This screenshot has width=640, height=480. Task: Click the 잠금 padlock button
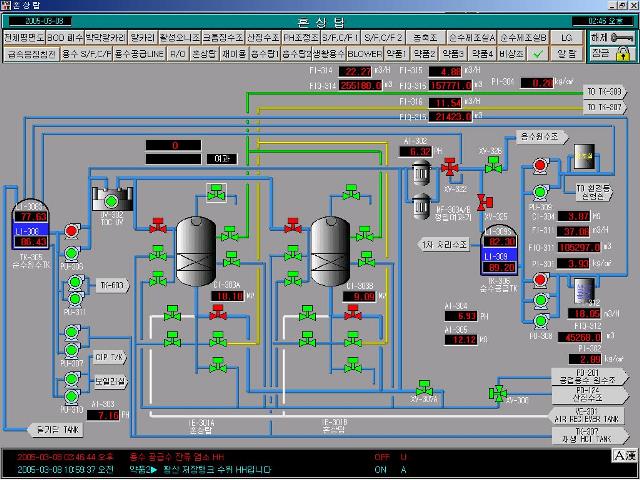(611, 53)
